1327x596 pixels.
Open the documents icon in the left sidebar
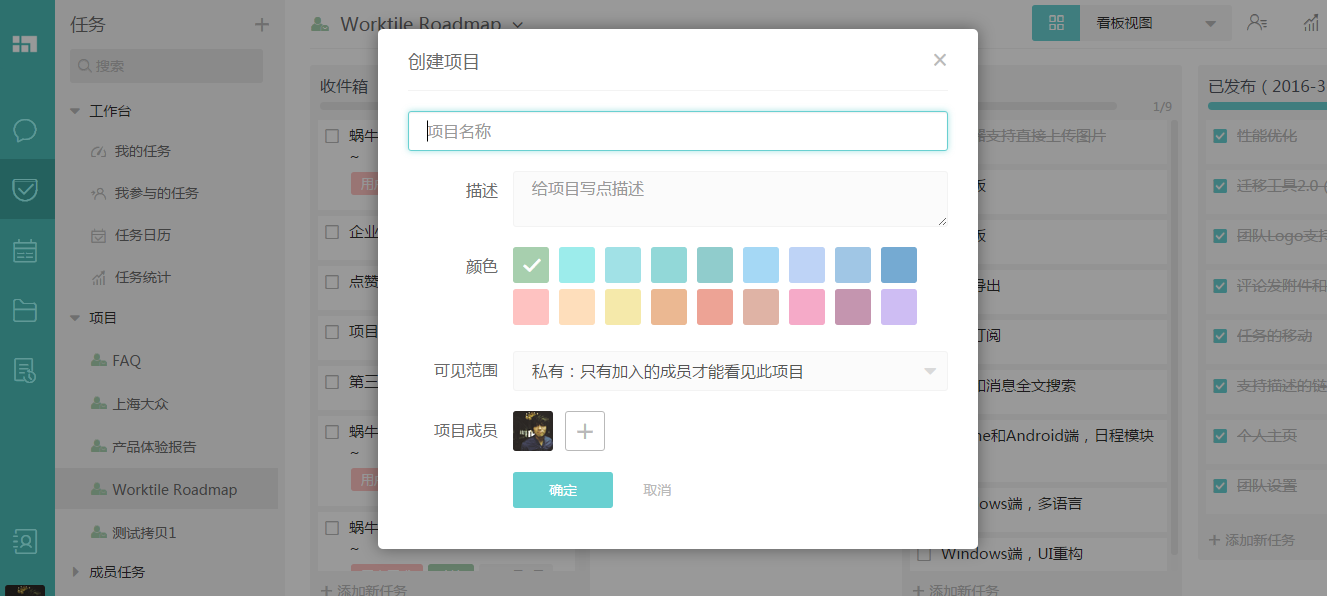[27, 370]
